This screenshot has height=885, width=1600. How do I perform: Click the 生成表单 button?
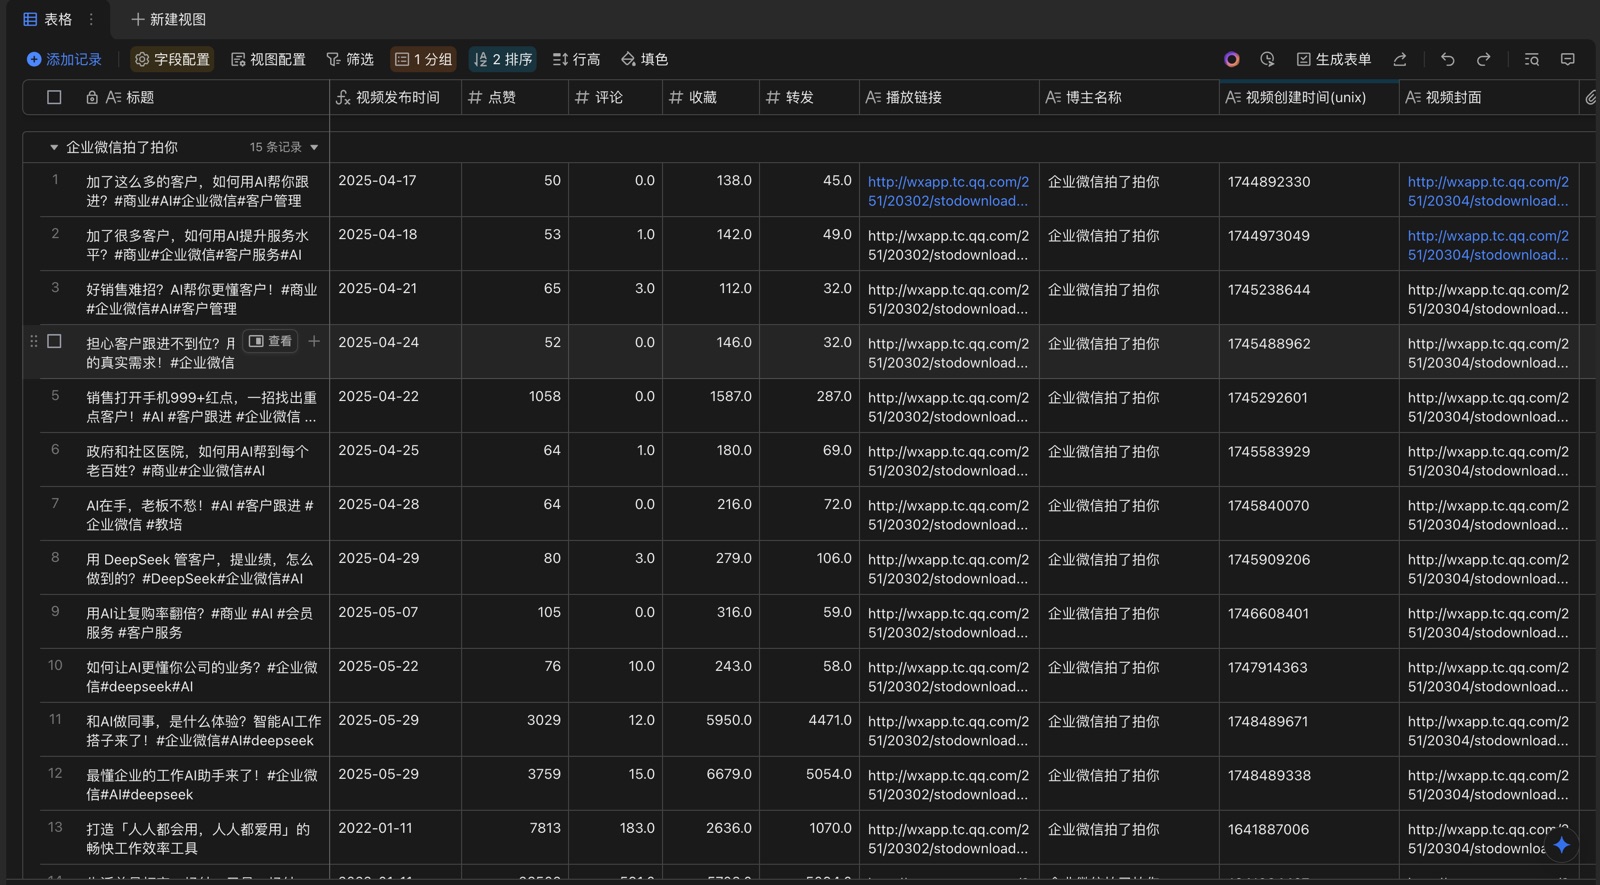1334,59
